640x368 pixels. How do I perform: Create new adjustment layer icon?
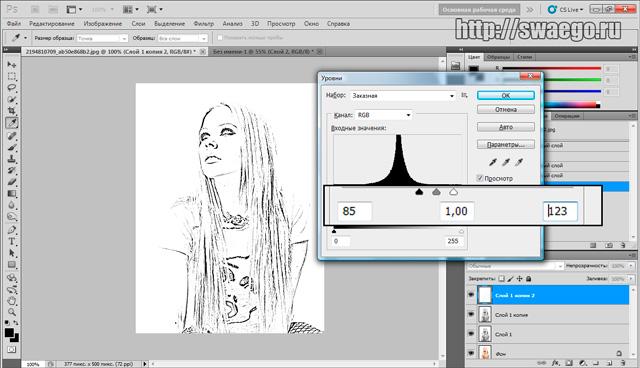click(x=582, y=363)
